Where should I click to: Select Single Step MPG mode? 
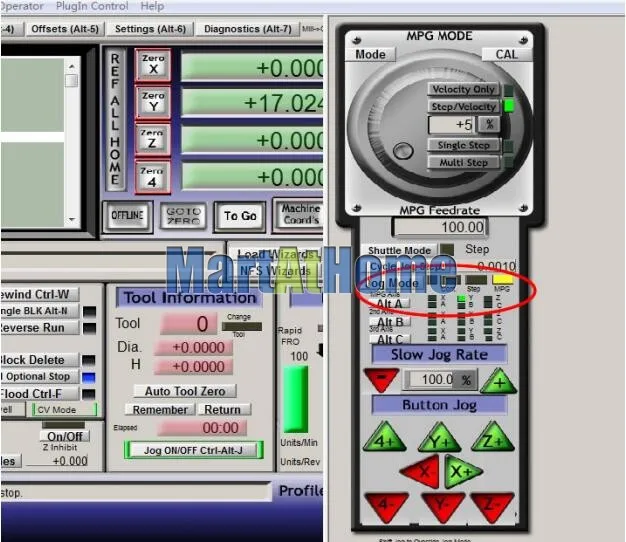(463, 145)
